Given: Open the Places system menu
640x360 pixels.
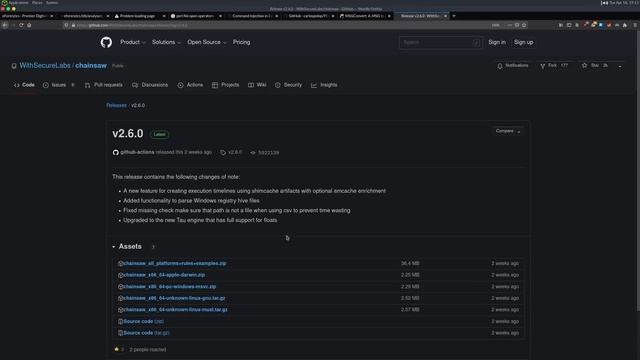Looking at the screenshot, I should coord(37,2).
